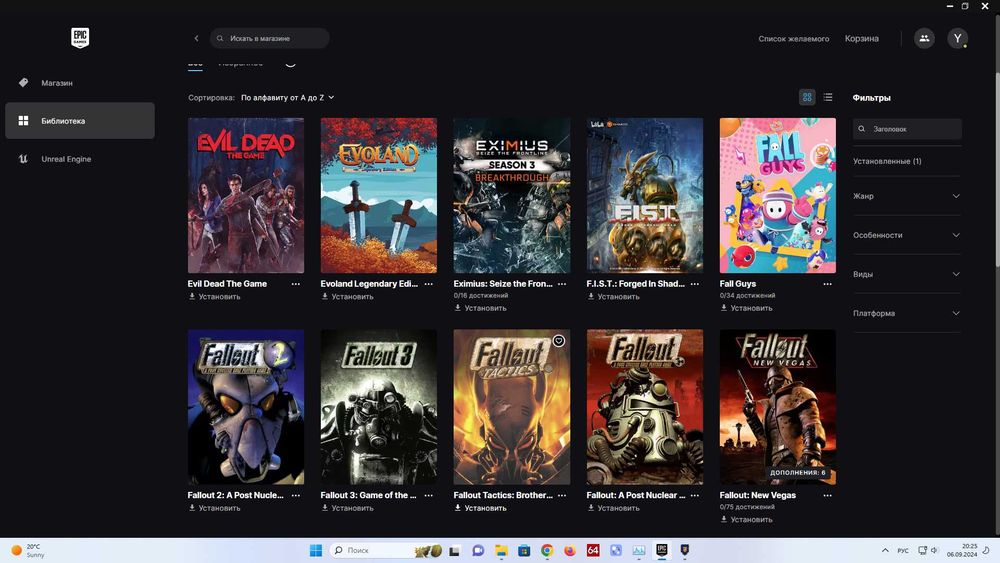Install Evil Dead The Game
This screenshot has width=1000, height=563.
[214, 296]
